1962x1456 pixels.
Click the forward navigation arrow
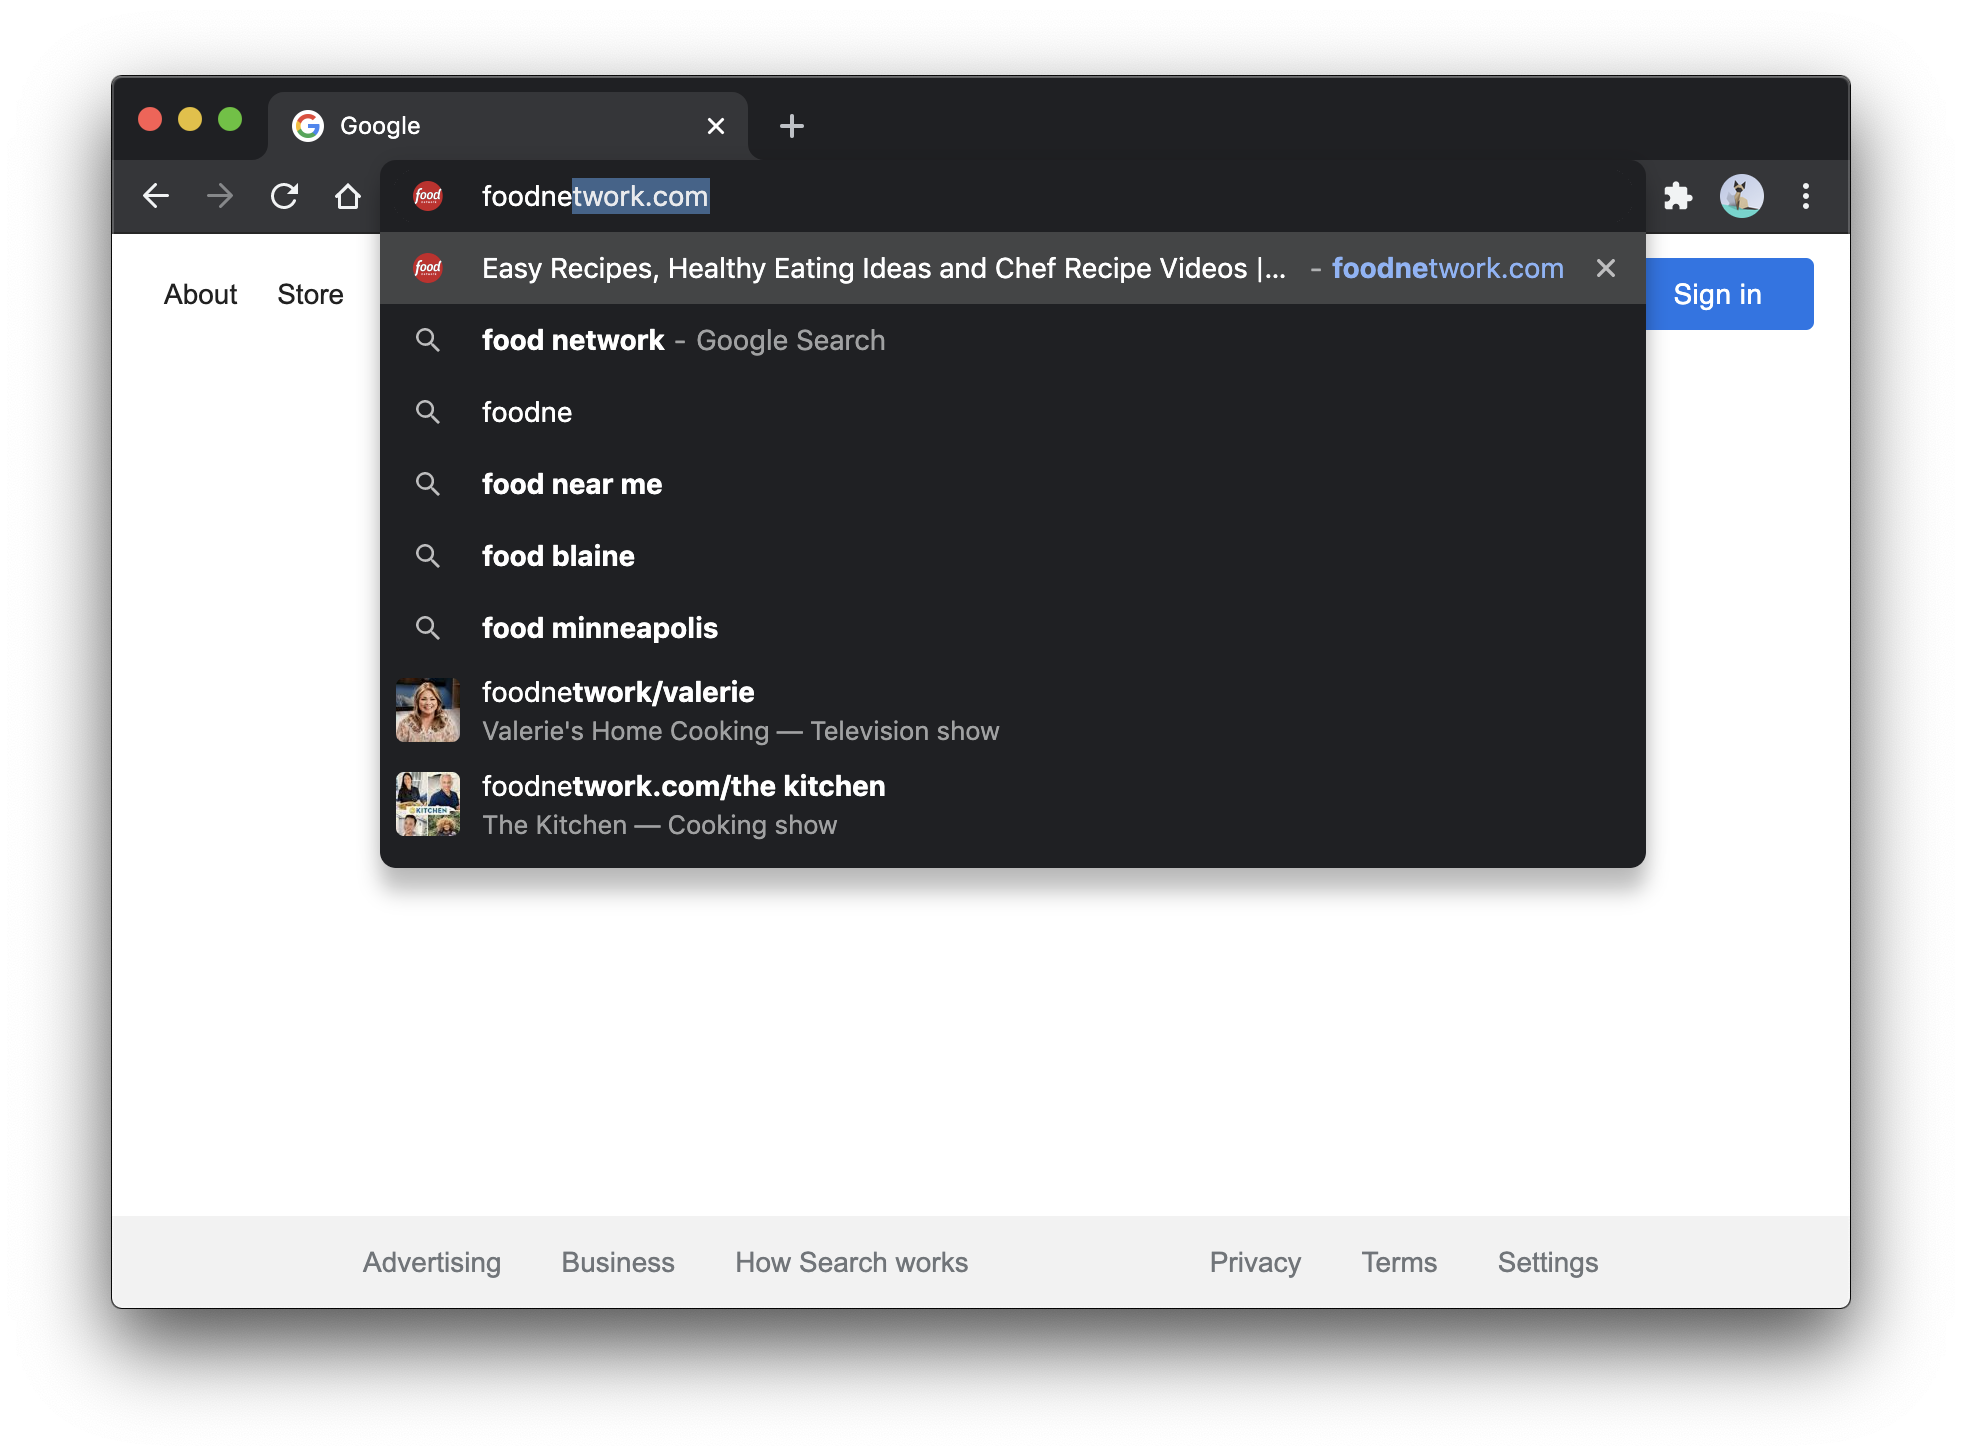pos(220,196)
